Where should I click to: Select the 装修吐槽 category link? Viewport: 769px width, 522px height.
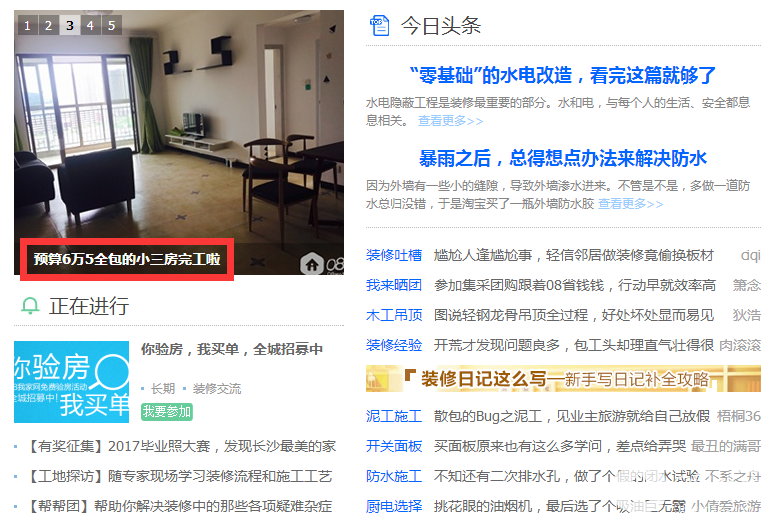[x=394, y=255]
